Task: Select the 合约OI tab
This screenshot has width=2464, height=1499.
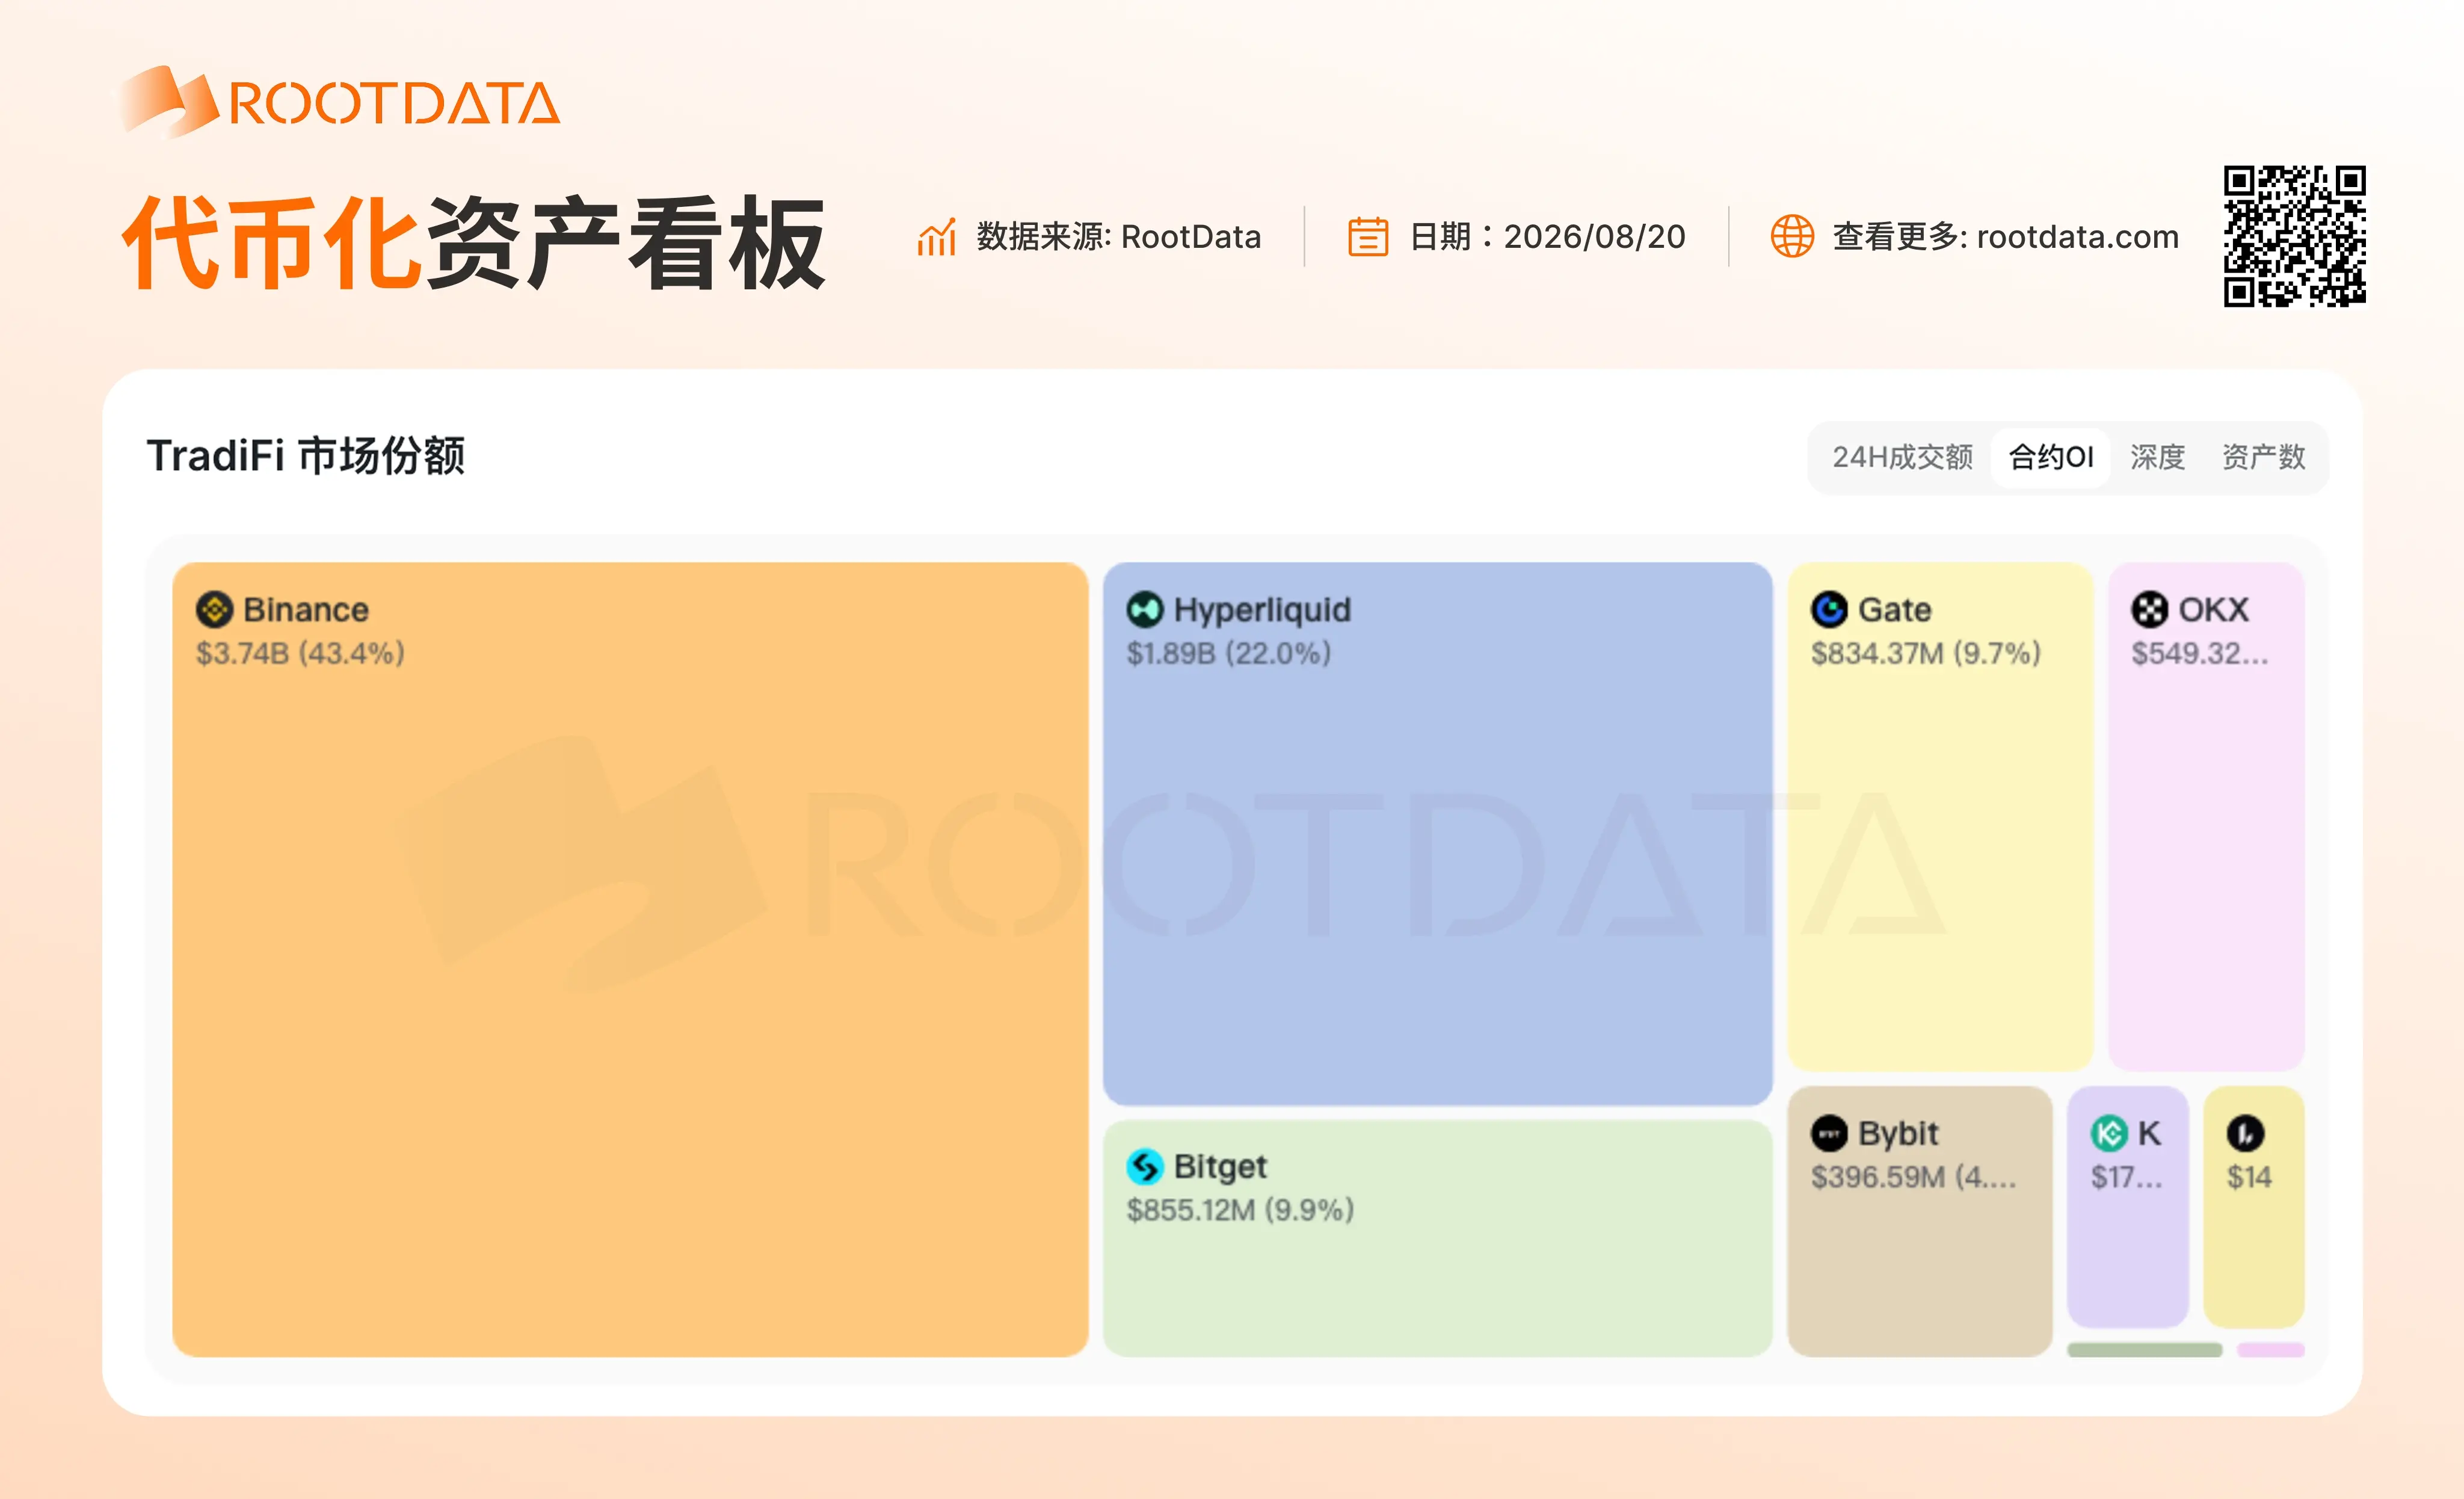Action: 2050,458
